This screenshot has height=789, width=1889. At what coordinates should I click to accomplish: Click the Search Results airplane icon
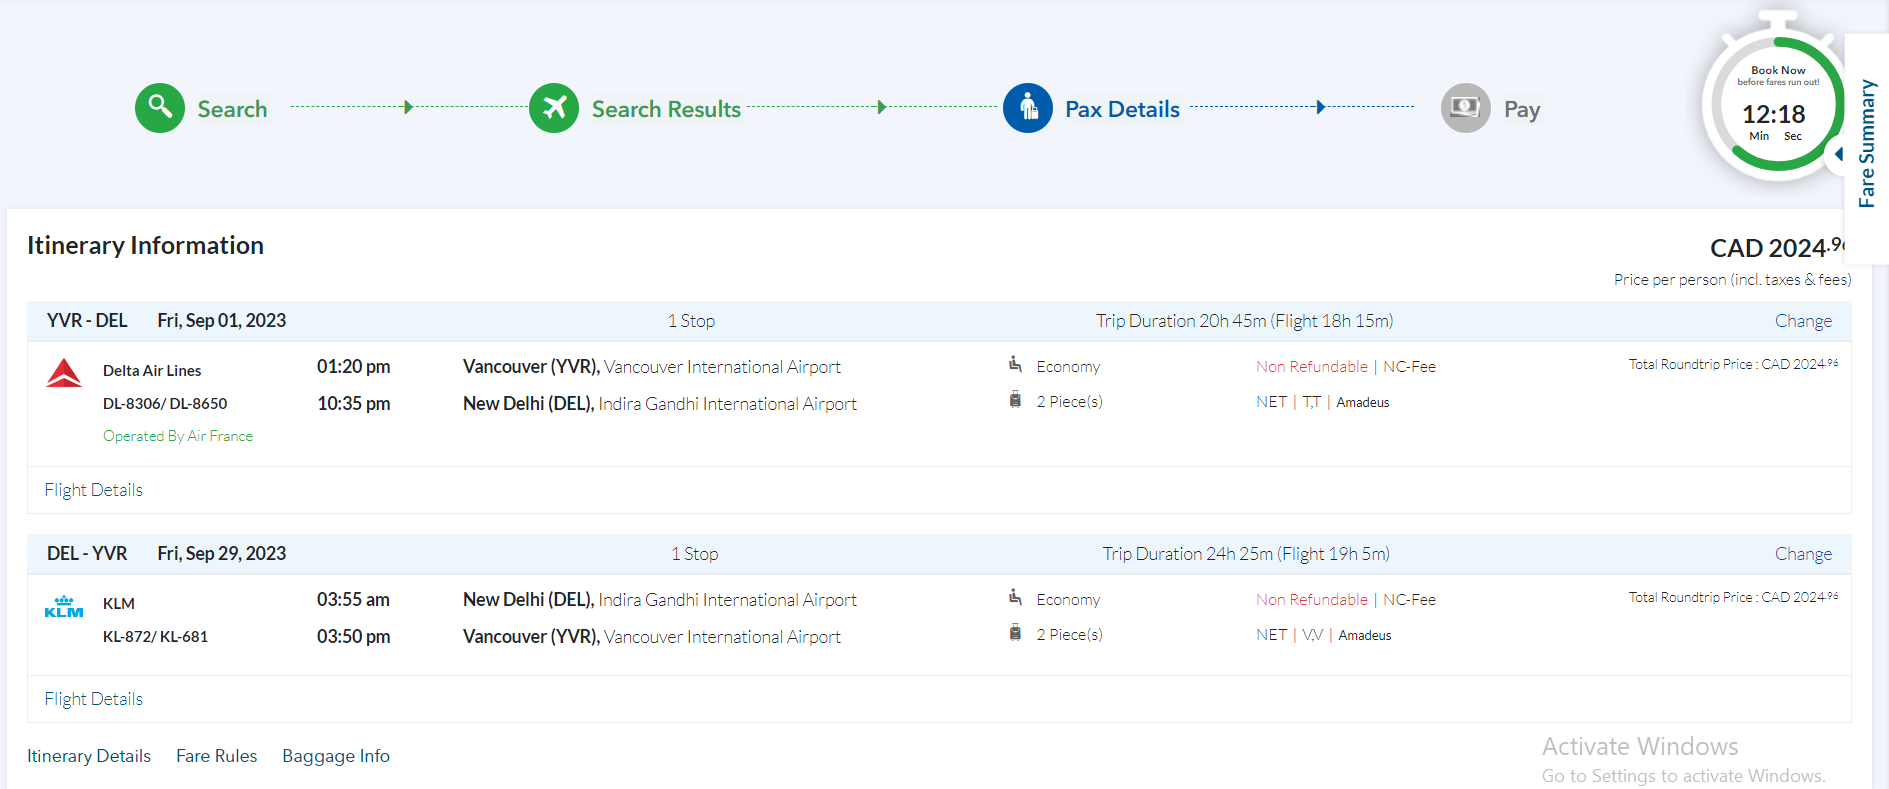click(554, 108)
